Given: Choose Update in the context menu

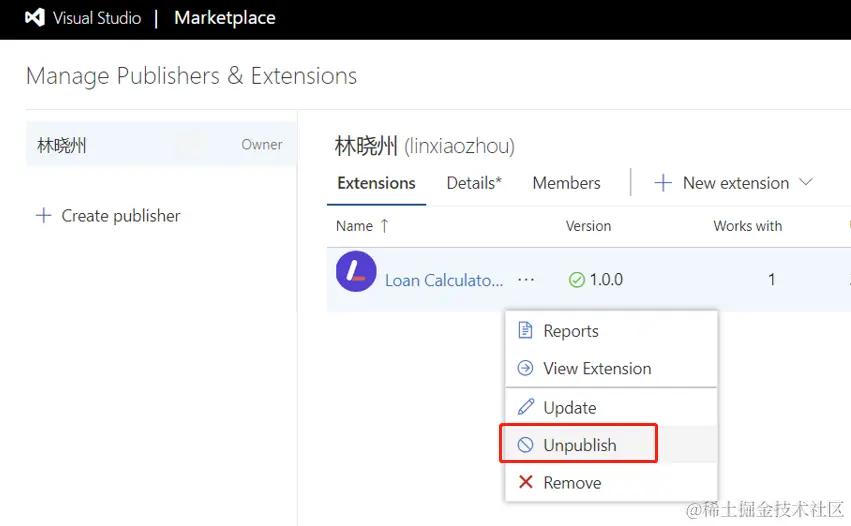Looking at the screenshot, I should [611, 407].
